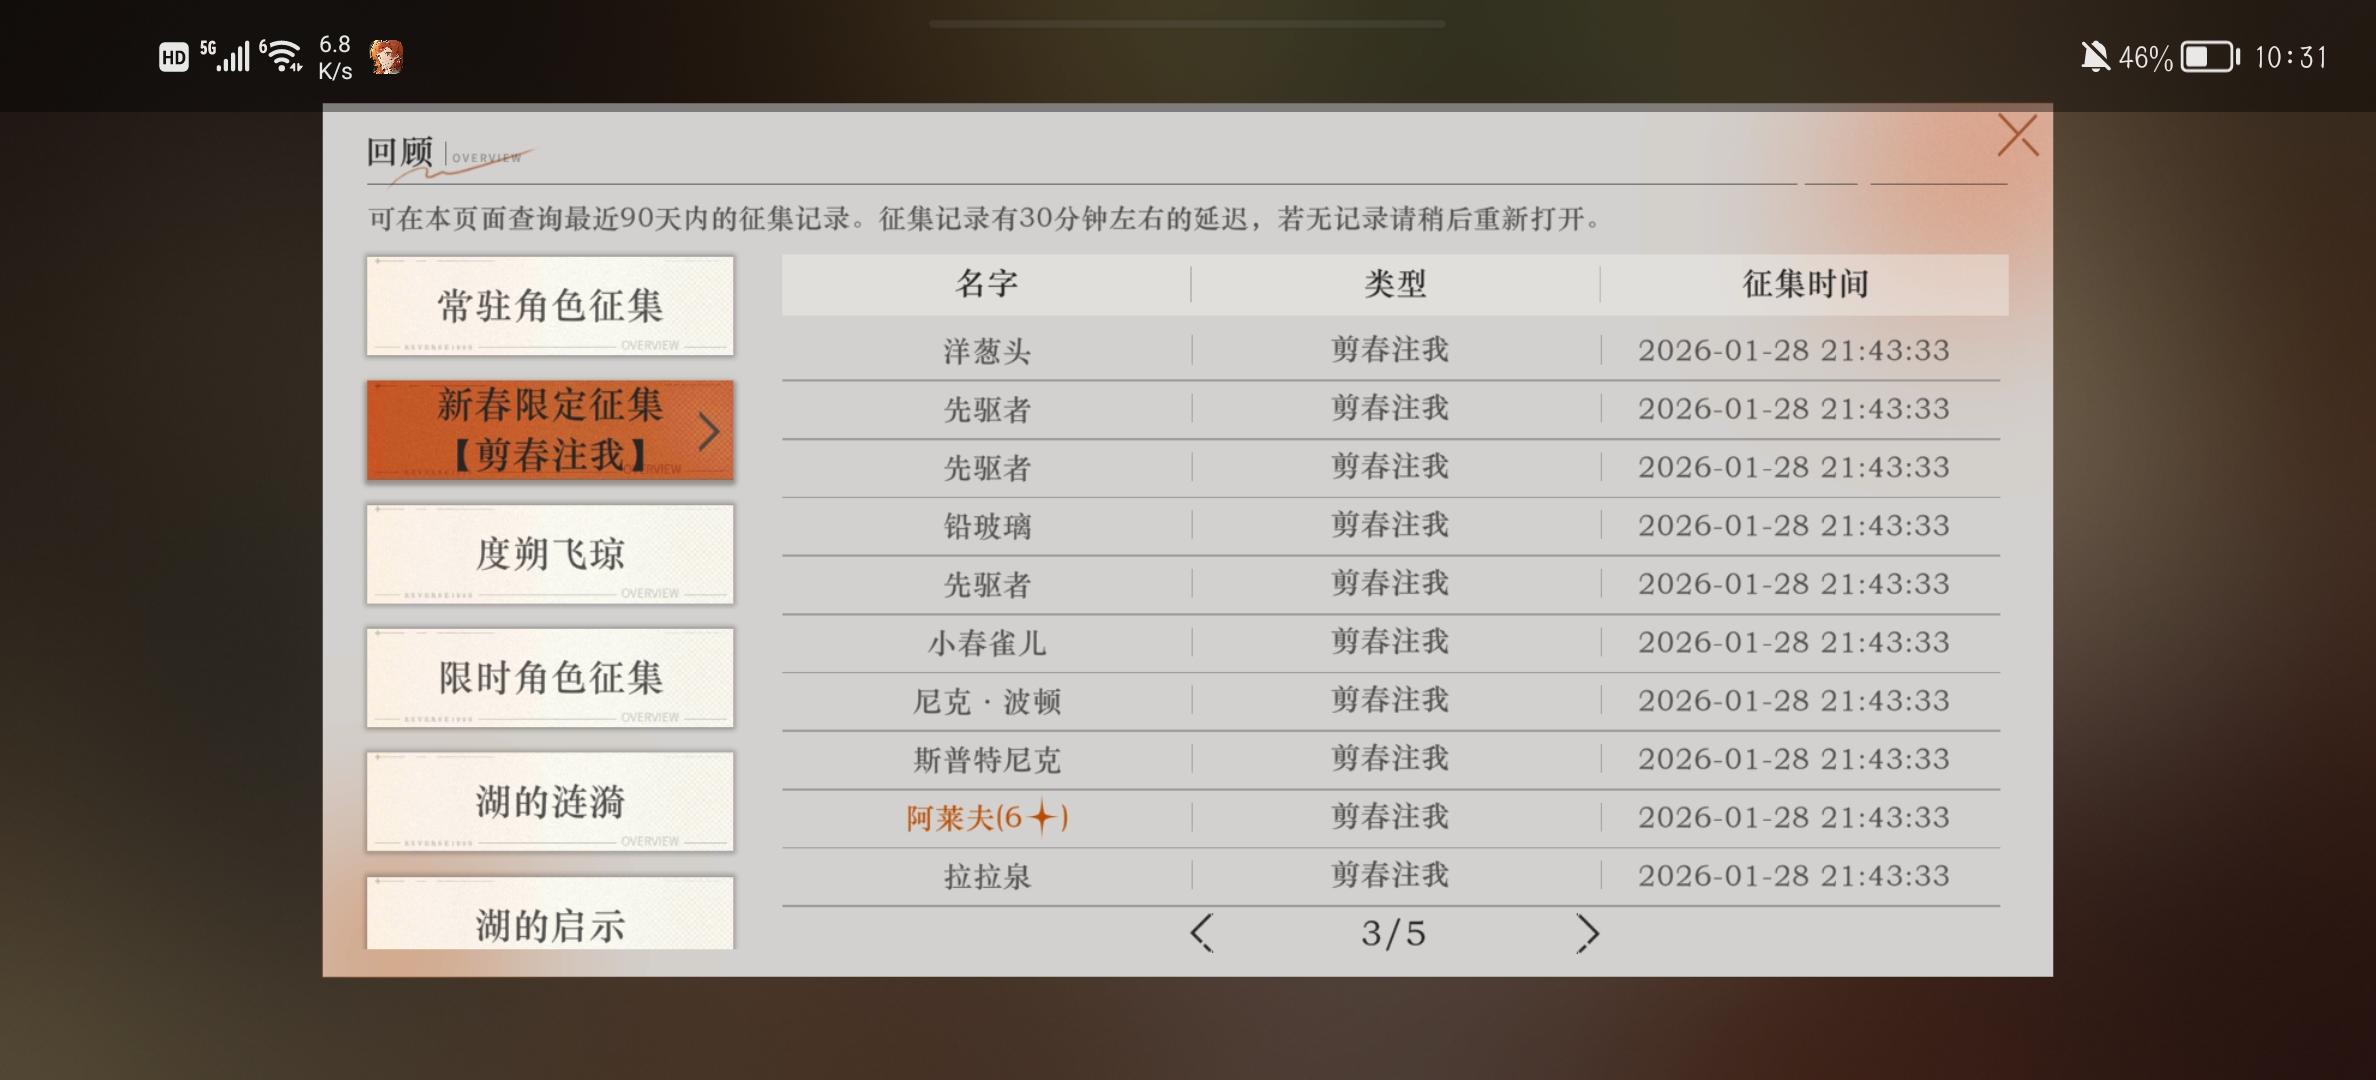Click the 征集时间 column header
This screenshot has height=1080, width=2376.
[1805, 284]
